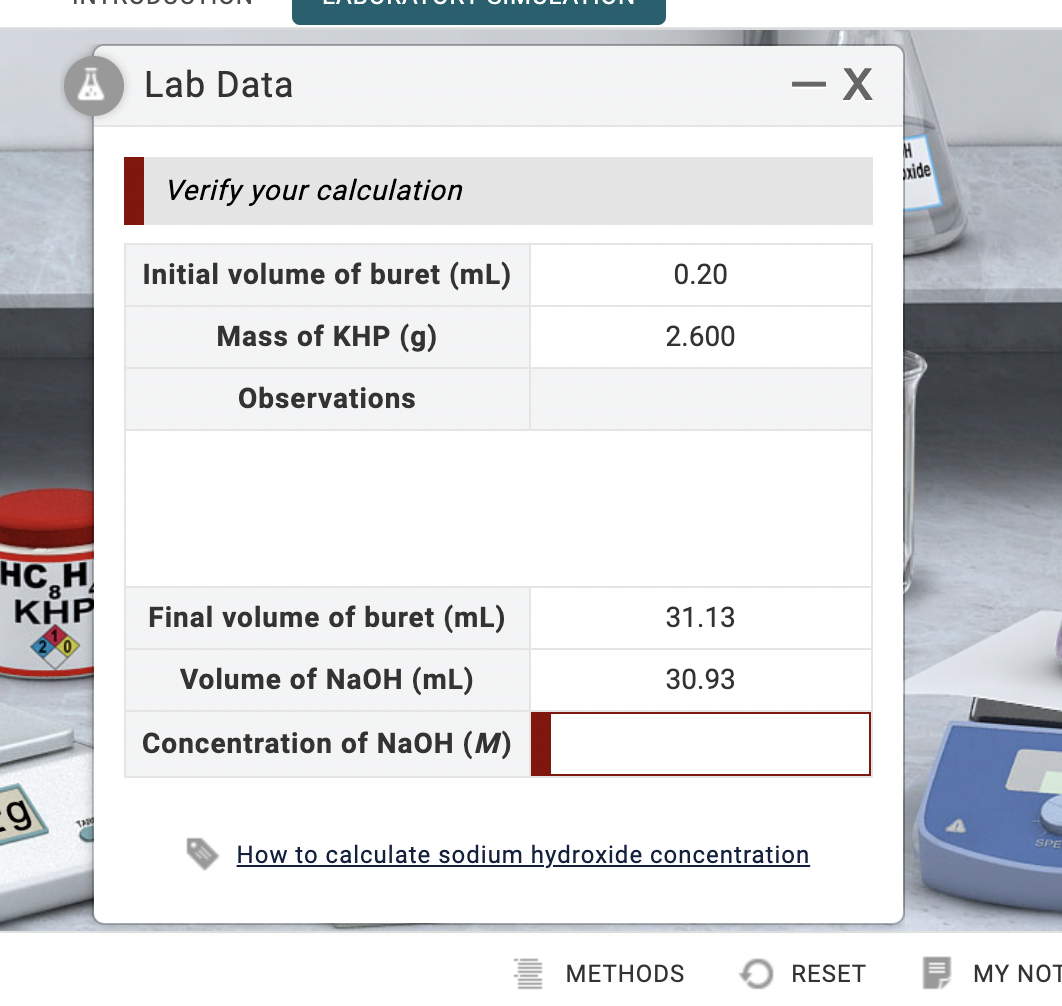
Task: Select the Mass of KHP value
Action: tap(700, 336)
